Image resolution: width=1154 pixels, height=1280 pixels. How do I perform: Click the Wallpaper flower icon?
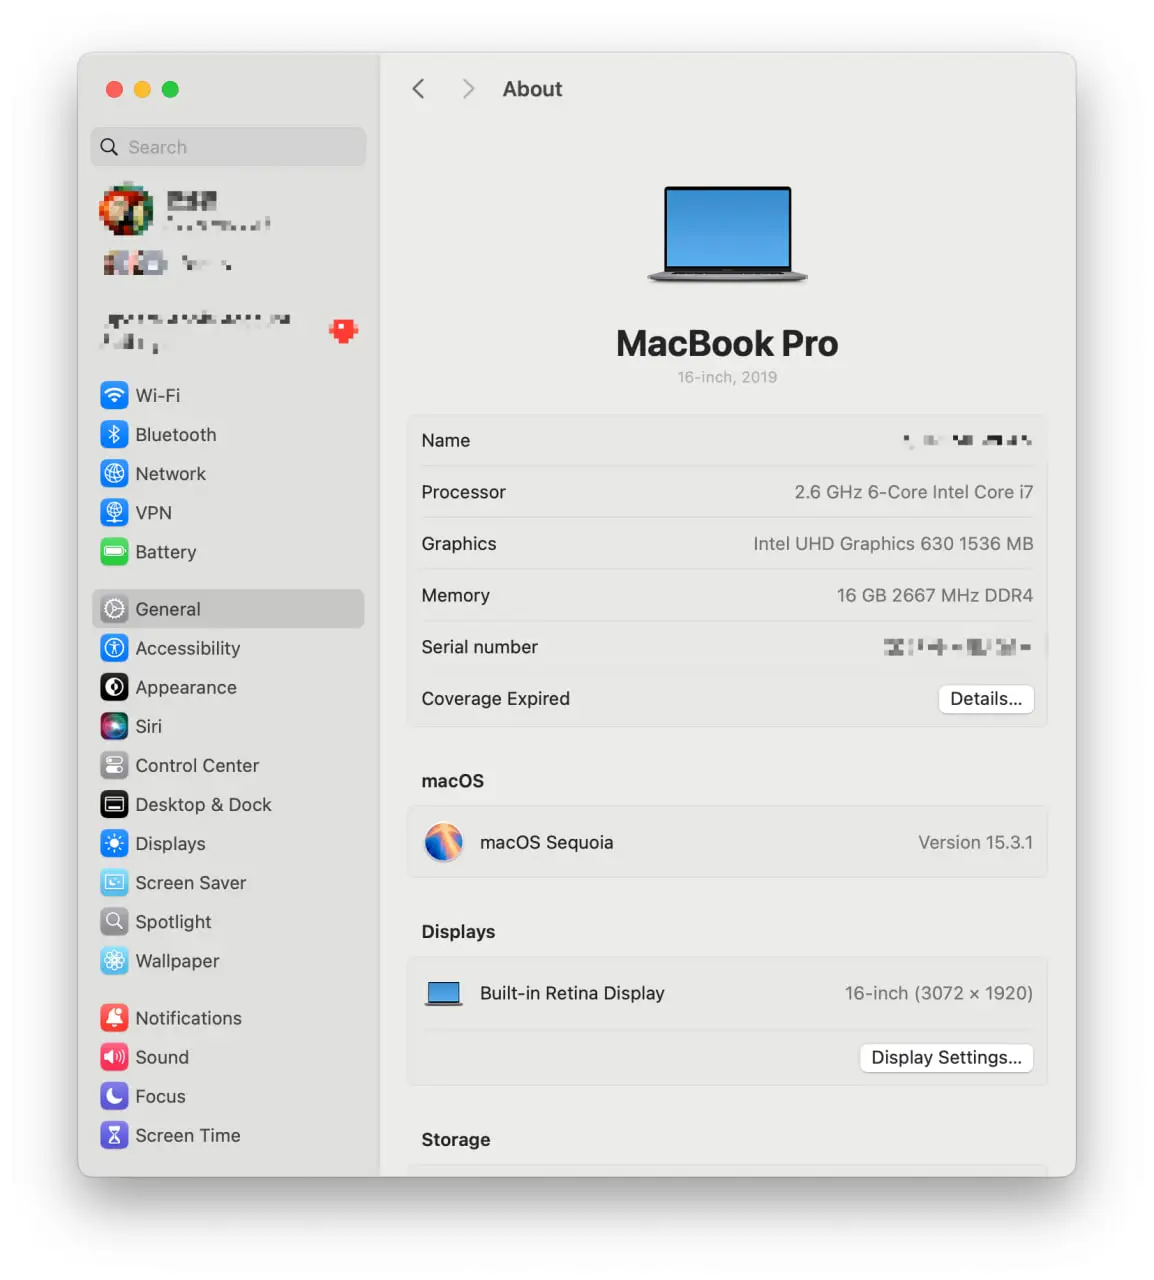click(x=114, y=961)
